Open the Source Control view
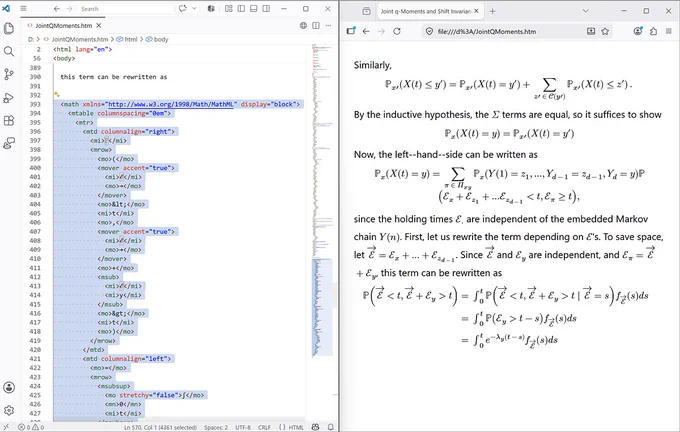 [x=9, y=75]
